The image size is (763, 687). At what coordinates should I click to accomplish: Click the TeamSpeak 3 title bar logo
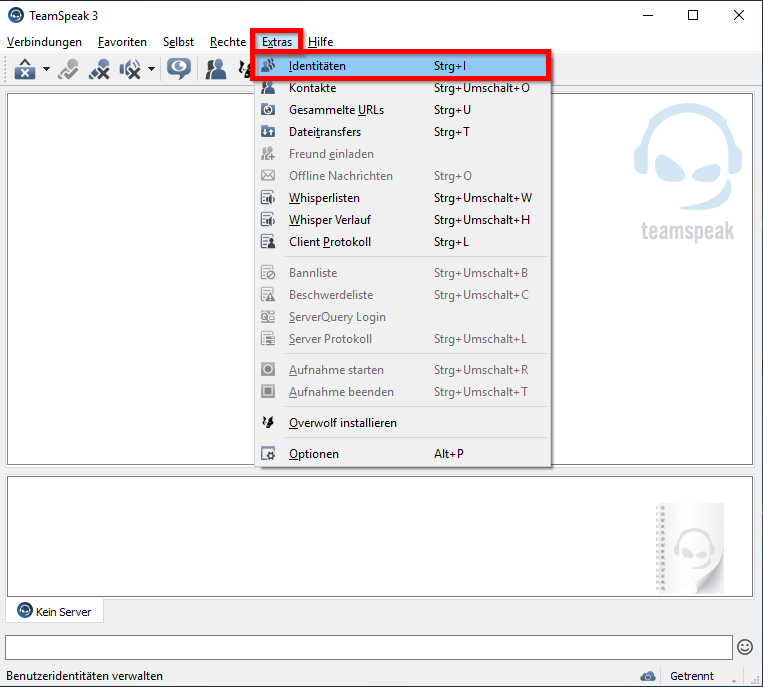16,16
